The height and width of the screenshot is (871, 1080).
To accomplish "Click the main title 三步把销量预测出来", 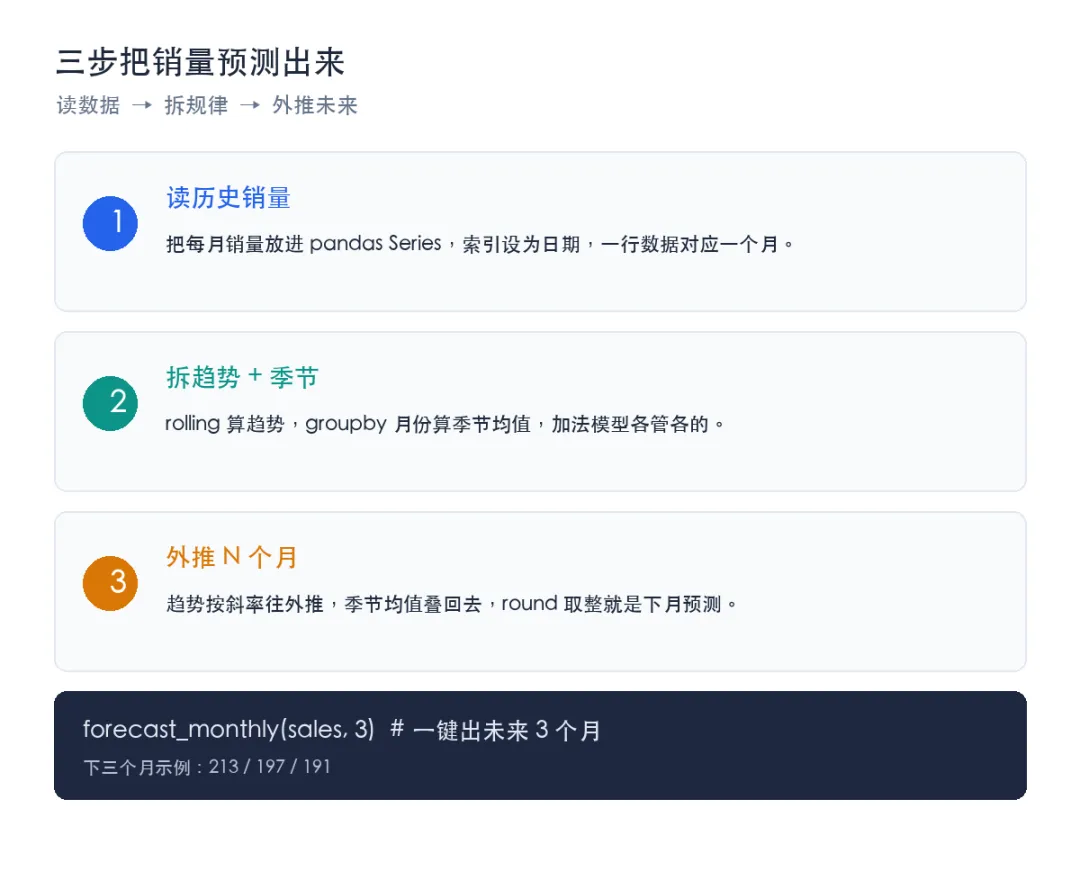I will click(x=200, y=62).
